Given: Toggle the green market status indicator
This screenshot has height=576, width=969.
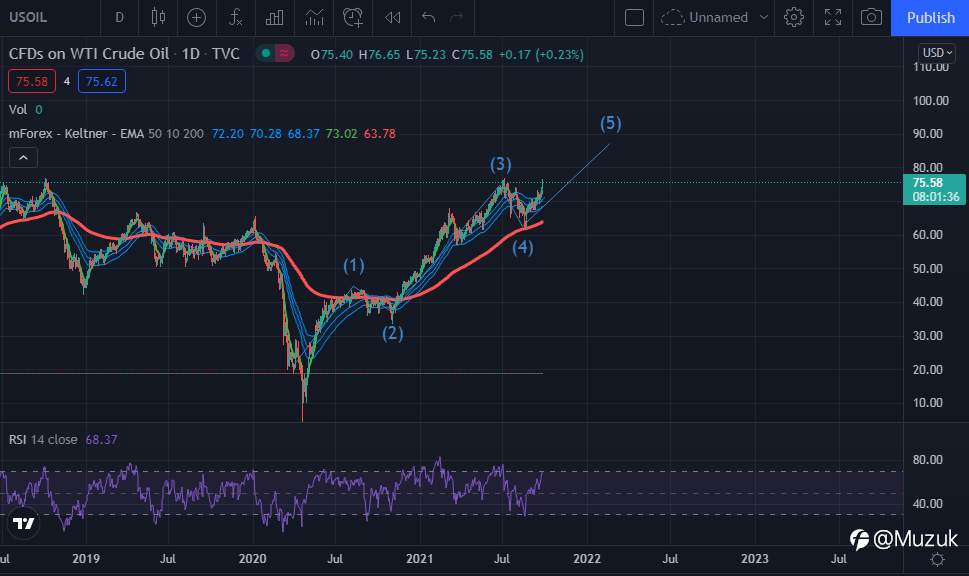Looking at the screenshot, I should coord(266,54).
